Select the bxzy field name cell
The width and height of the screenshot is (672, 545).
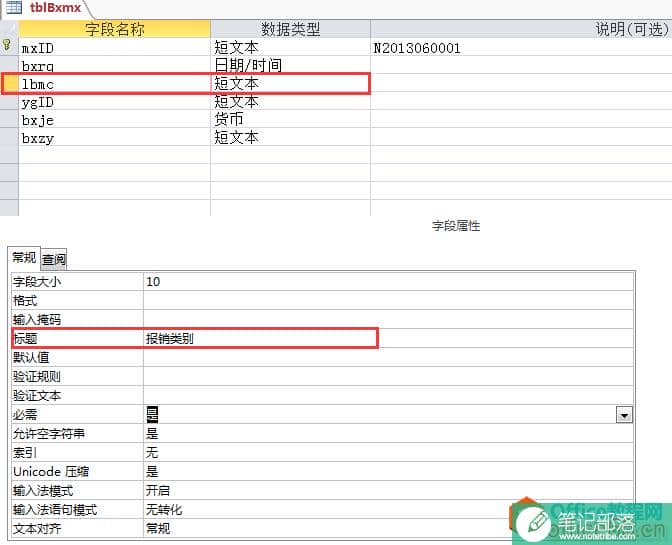pyautogui.click(x=114, y=138)
